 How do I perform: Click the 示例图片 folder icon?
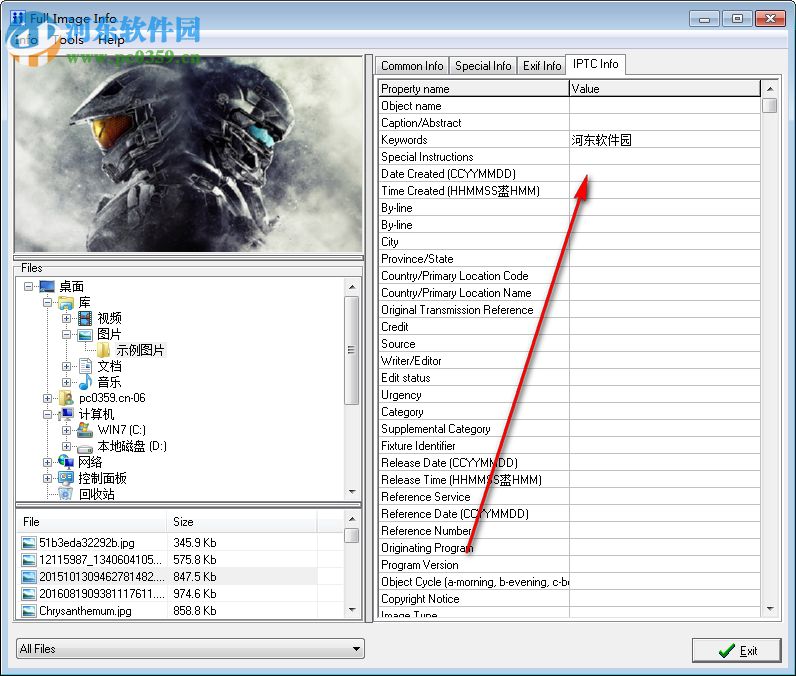point(103,350)
